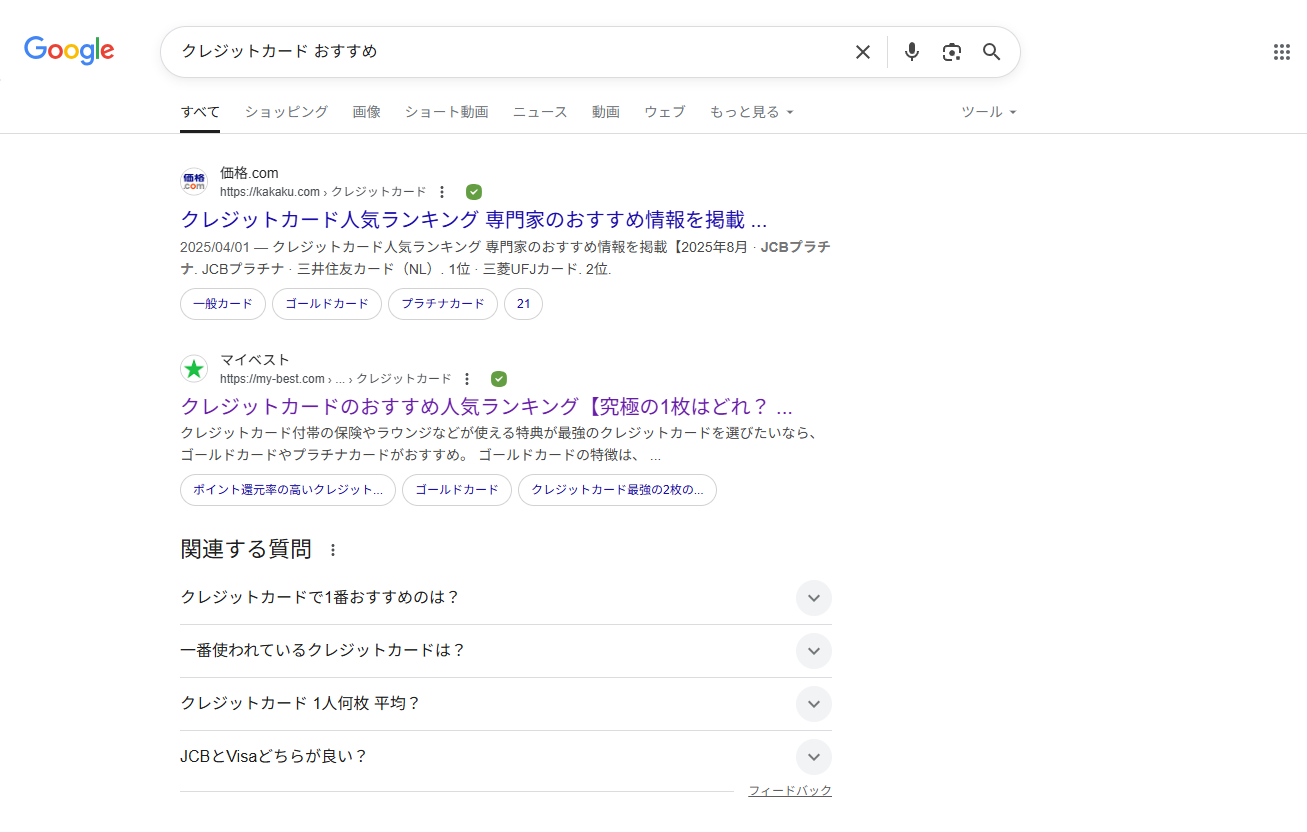Image resolution: width=1307 pixels, height=832 pixels.
Task: Click green verified badge beside kakaku.com
Action: tap(474, 192)
